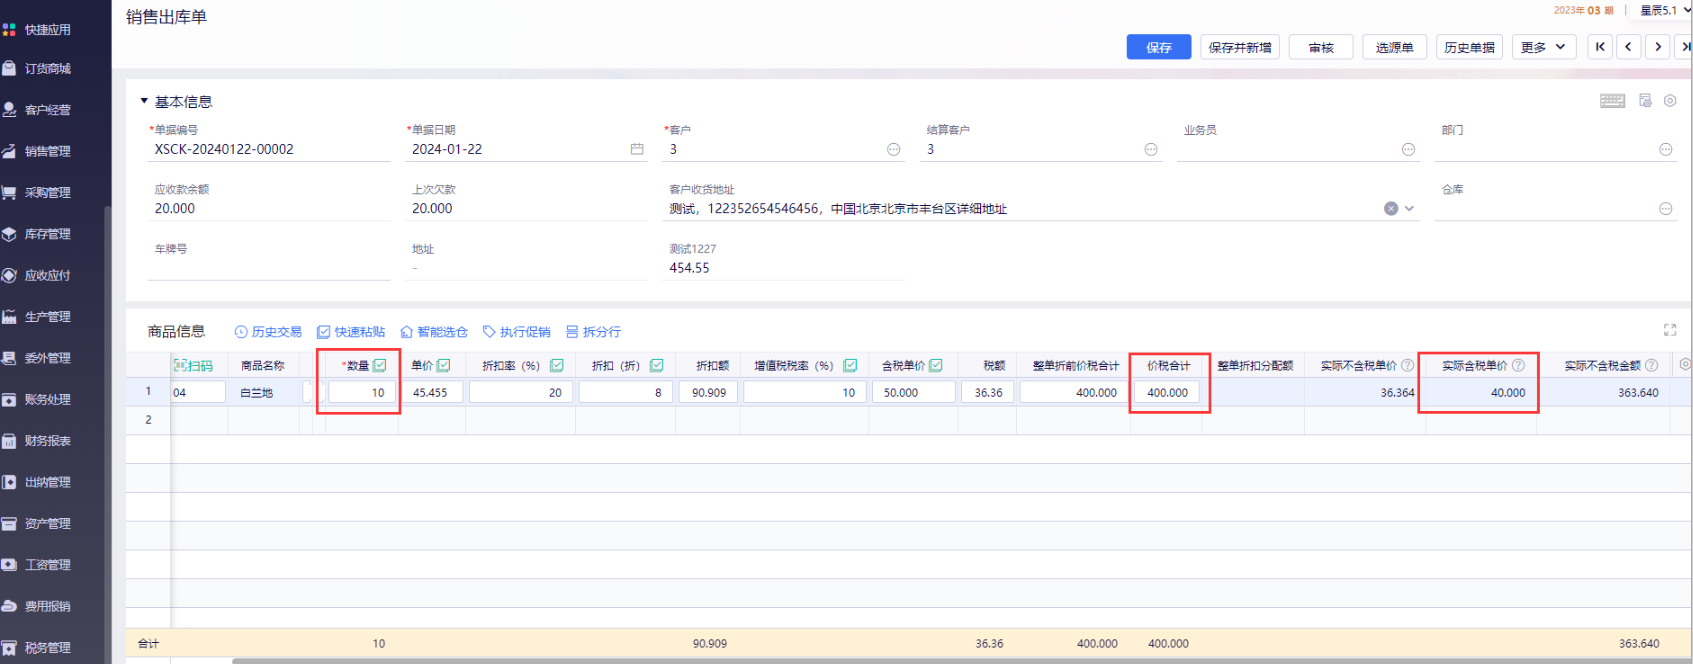Click 单据编号 input field
The image size is (1693, 664).
(268, 149)
